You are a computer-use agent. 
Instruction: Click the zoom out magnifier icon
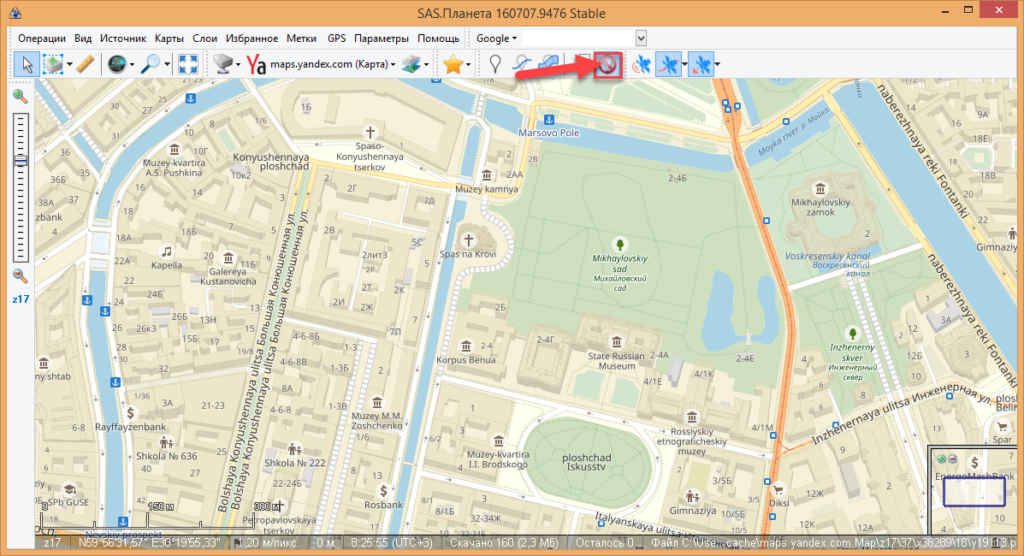pos(20,276)
